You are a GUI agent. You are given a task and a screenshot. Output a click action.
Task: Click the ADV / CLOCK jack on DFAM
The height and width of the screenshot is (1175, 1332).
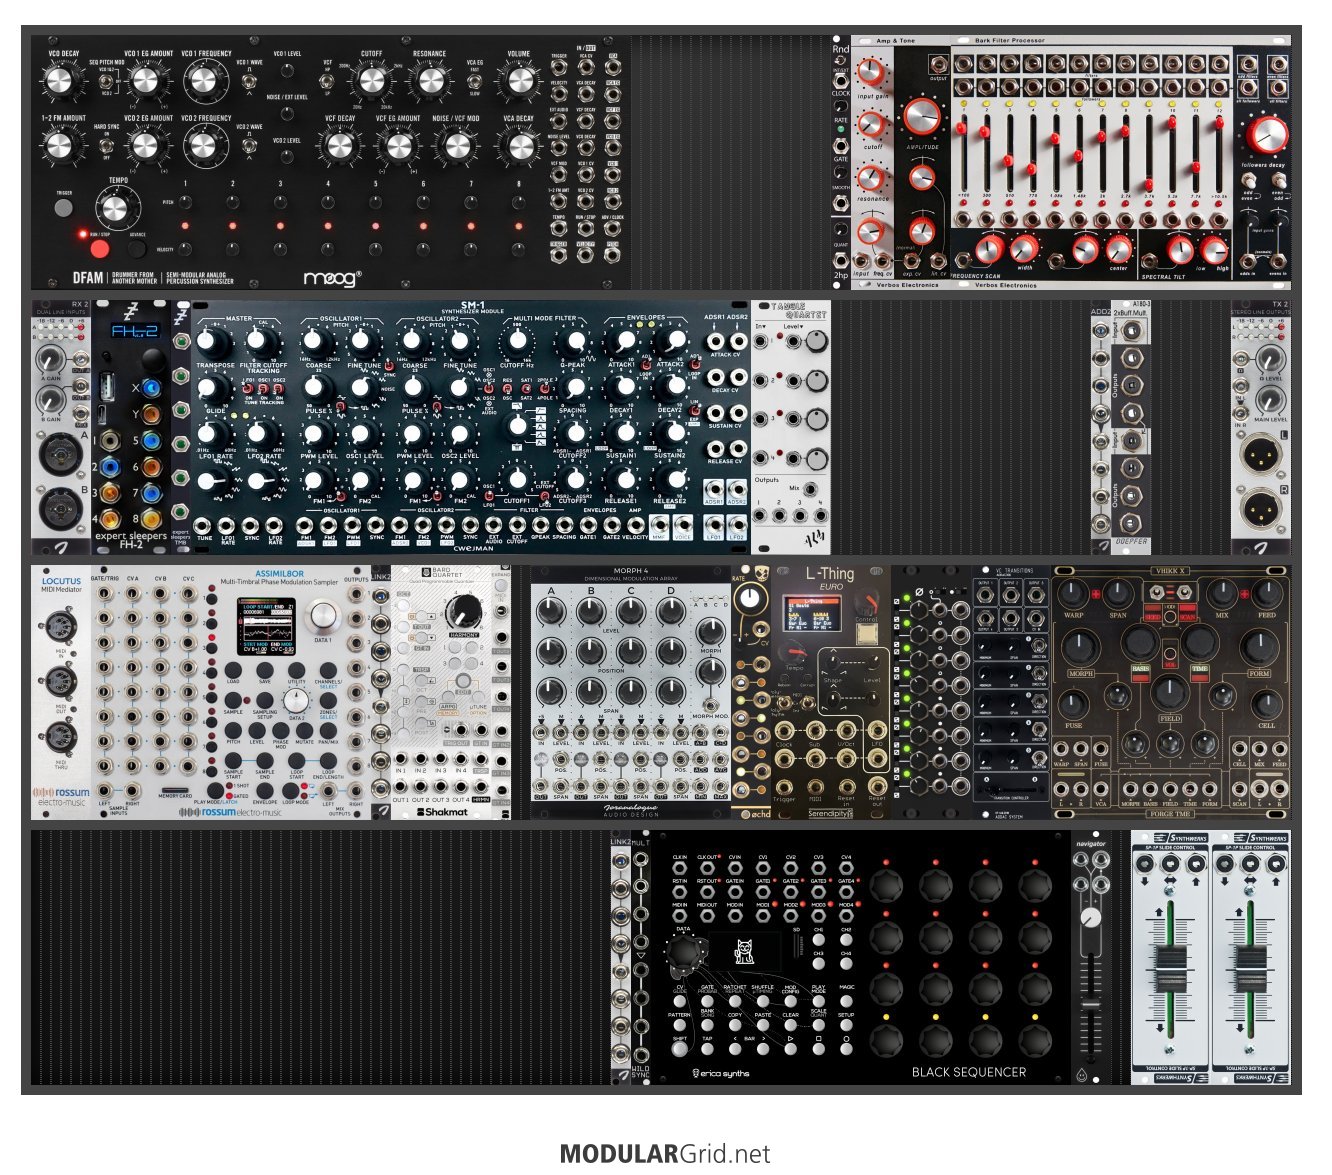point(612,226)
